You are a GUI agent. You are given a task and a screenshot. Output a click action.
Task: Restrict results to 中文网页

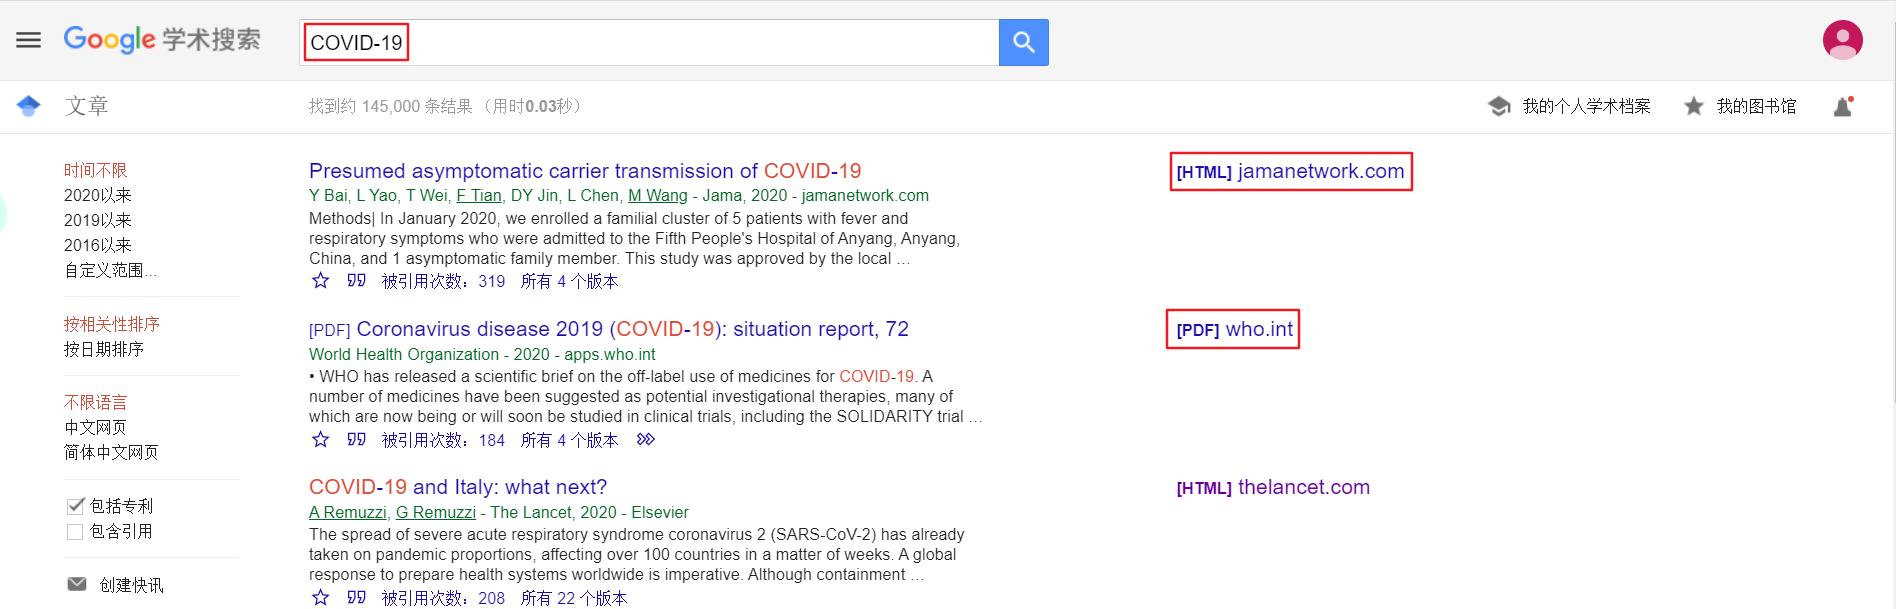coord(96,427)
